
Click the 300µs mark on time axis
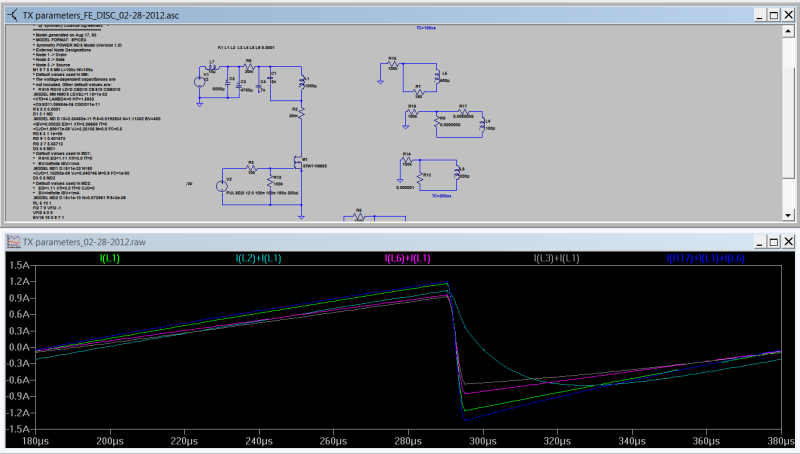[483, 441]
